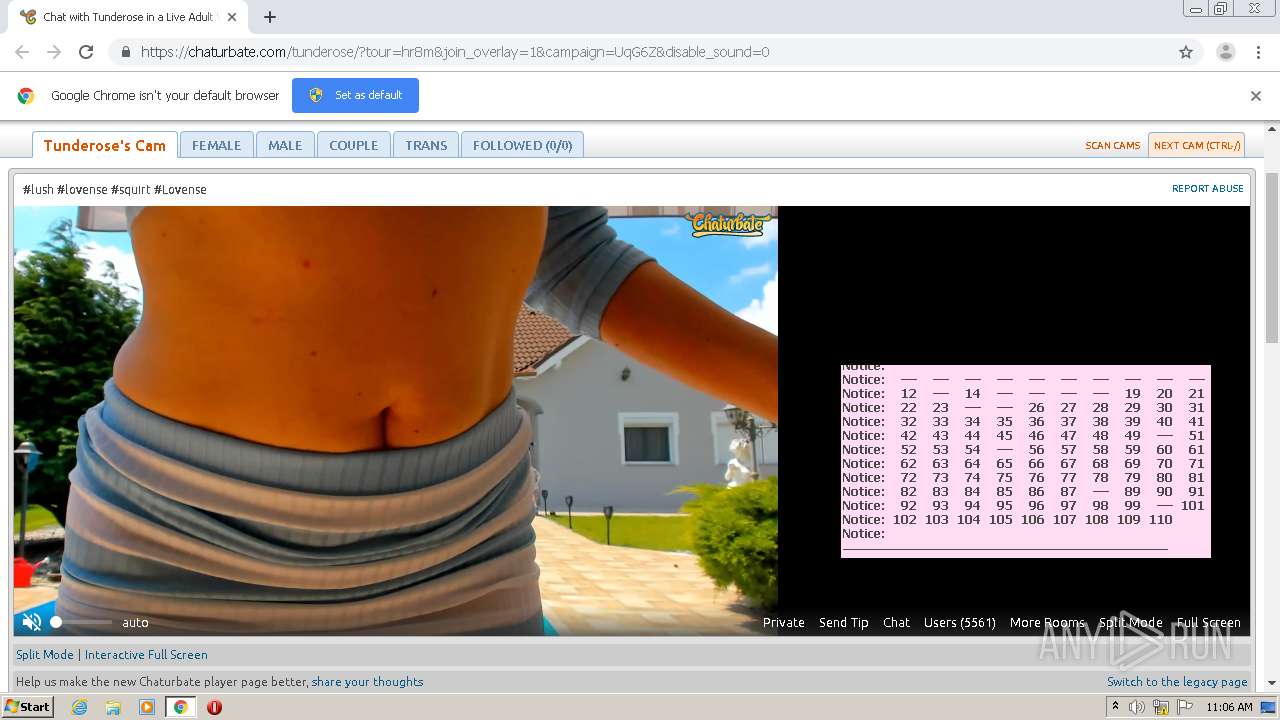1280x720 pixels.
Task: Open the Action Center flag icon
Action: click(x=1185, y=707)
